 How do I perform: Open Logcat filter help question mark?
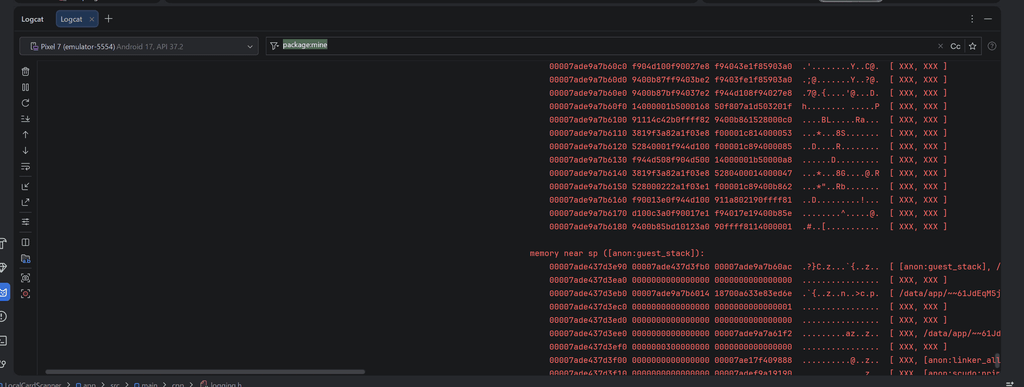993,46
